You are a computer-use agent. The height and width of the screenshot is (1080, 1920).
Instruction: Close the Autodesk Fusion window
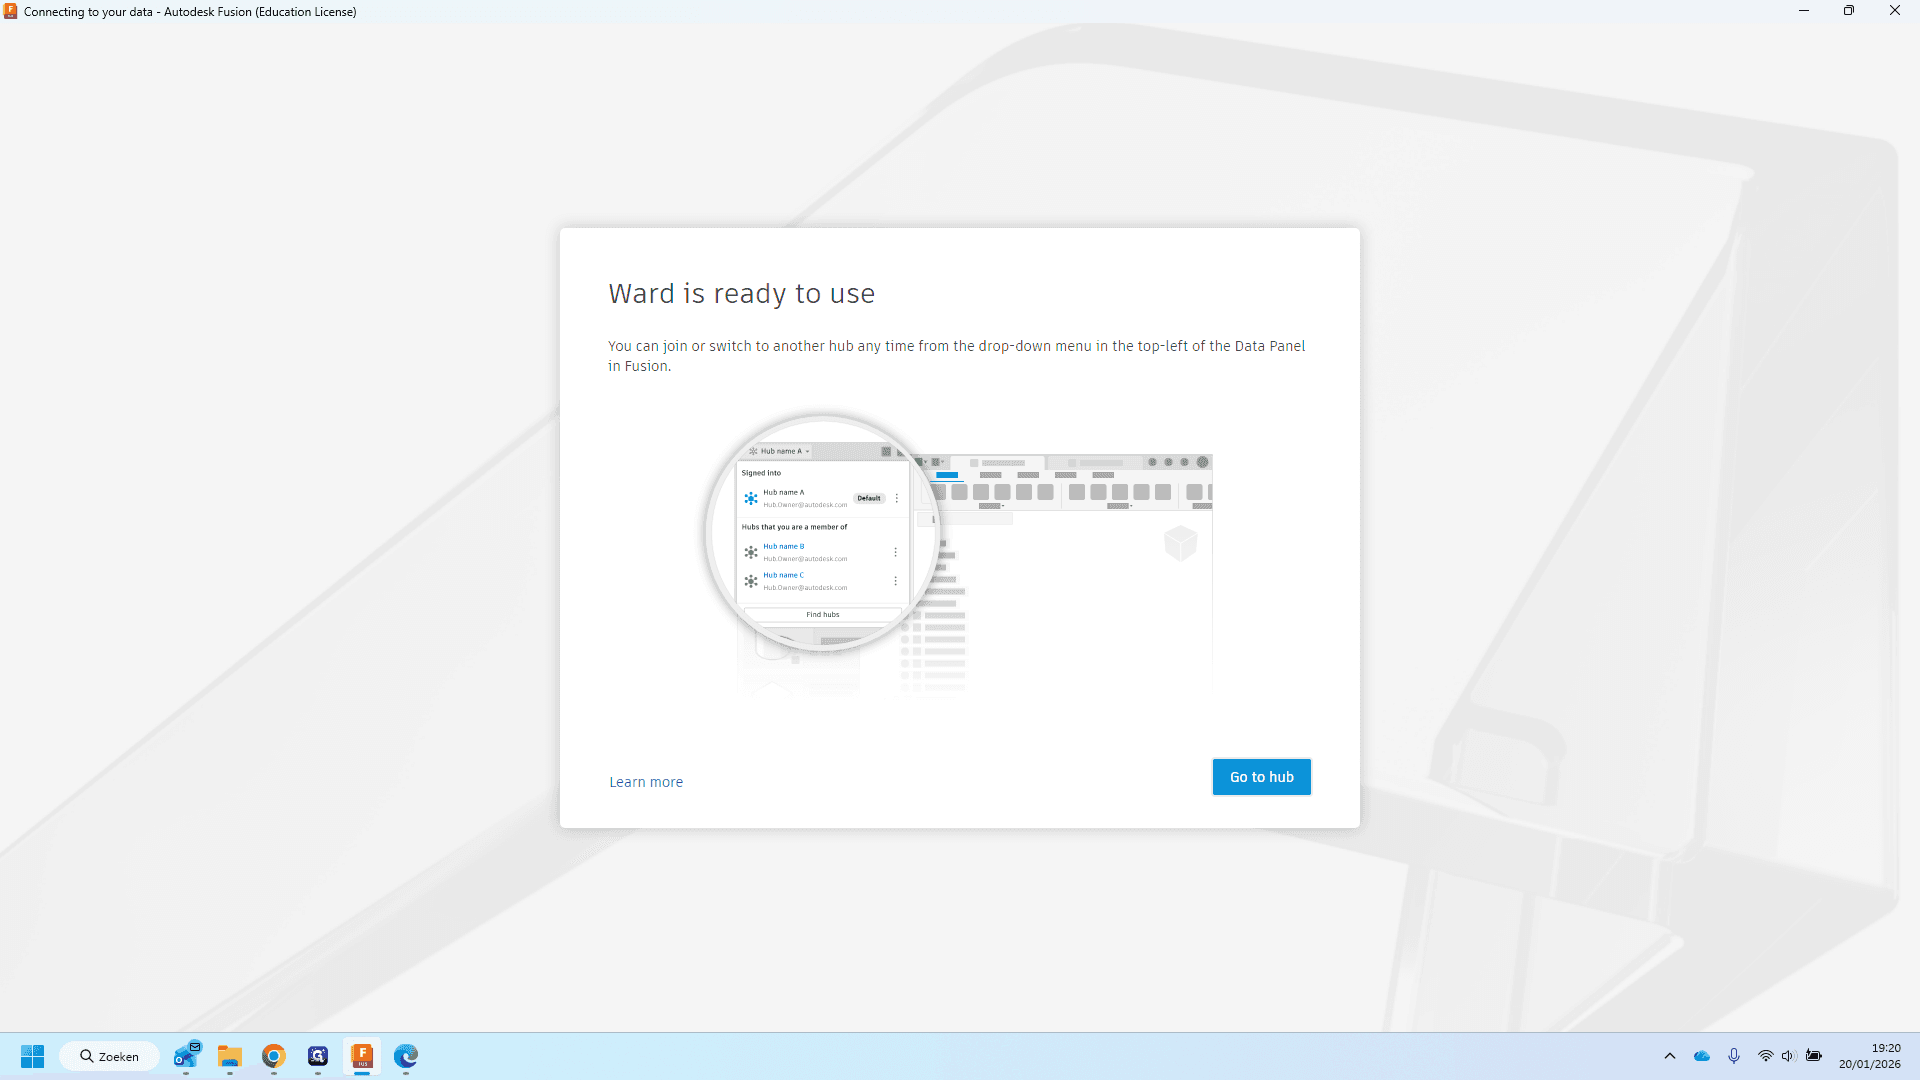[x=1895, y=11]
